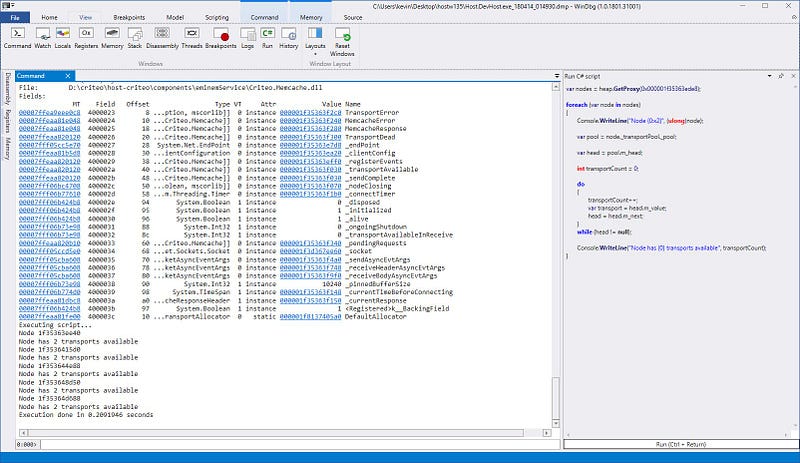Open MT link on the _pinnedBufferSize row
This screenshot has width=800, height=463.
[49, 284]
